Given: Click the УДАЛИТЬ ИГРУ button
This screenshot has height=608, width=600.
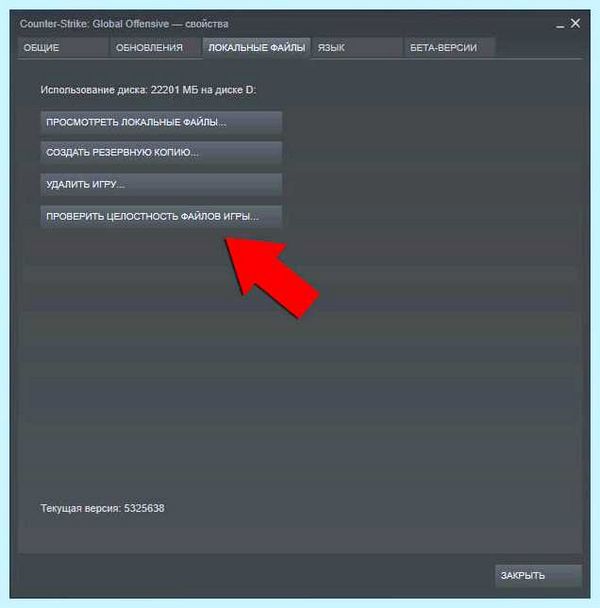Looking at the screenshot, I should [161, 184].
